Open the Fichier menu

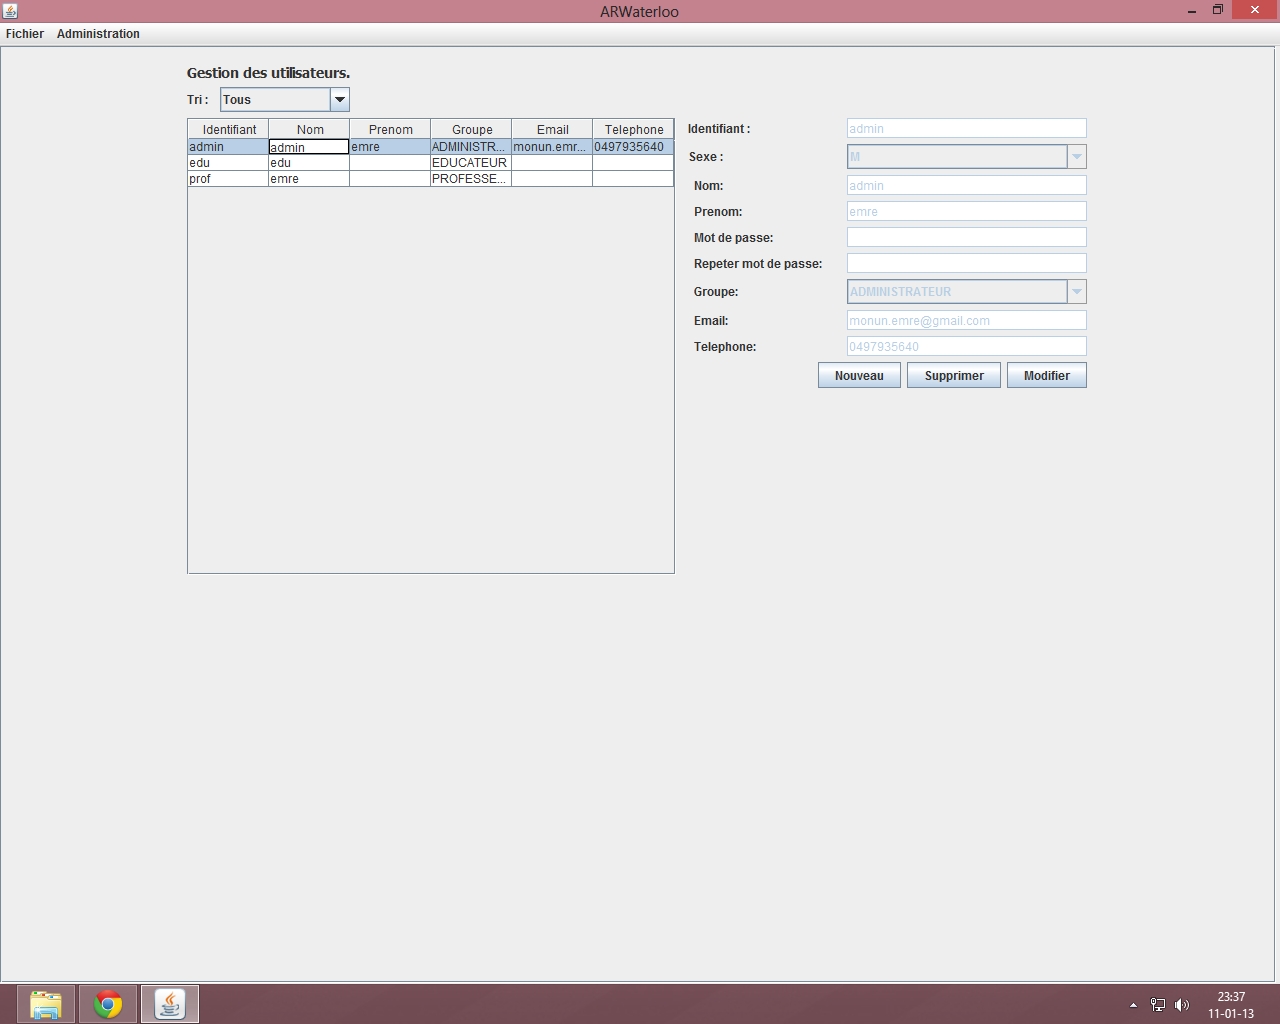25,34
